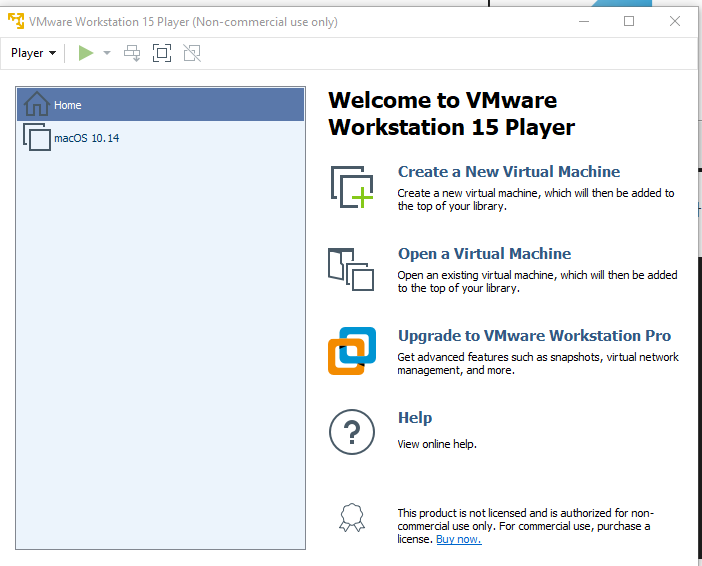Click the Unity mode toolbar icon
The width and height of the screenshot is (702, 566).
(192, 53)
